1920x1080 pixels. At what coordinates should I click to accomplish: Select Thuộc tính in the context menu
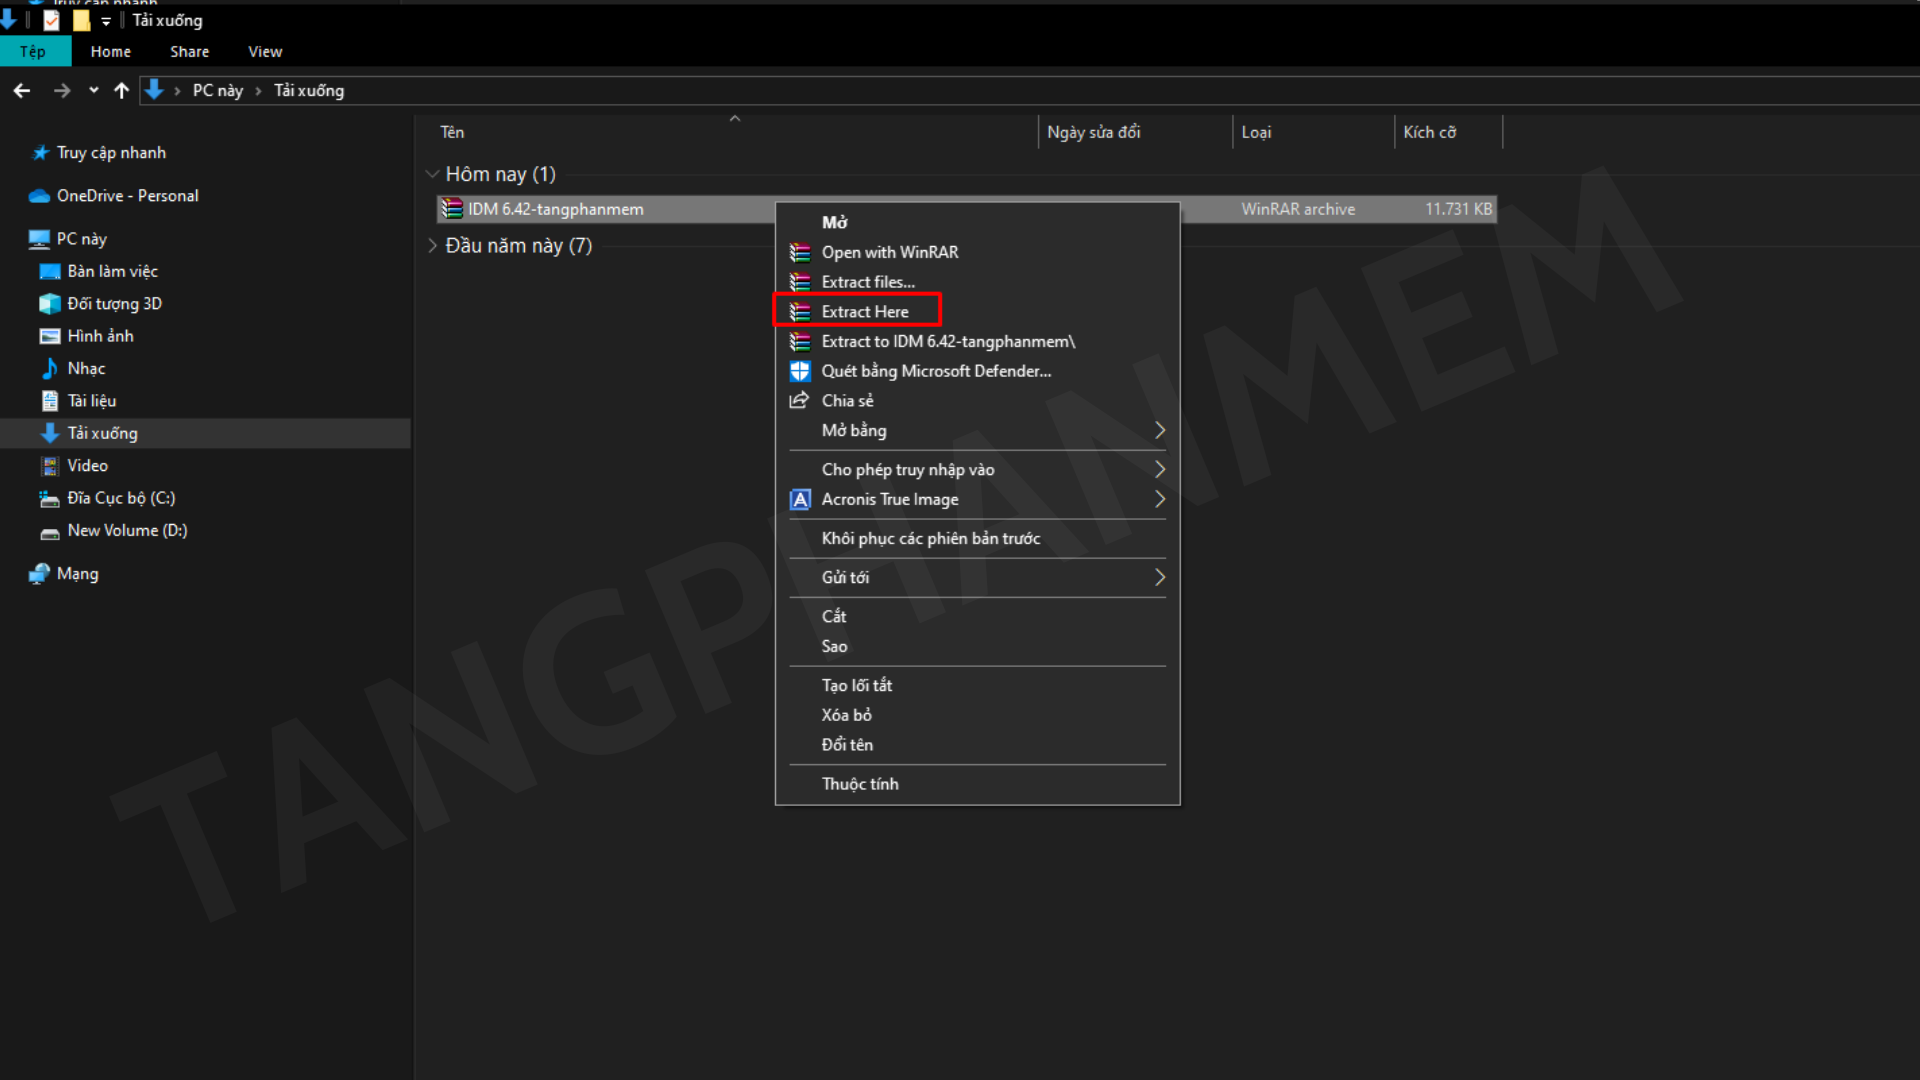point(859,784)
